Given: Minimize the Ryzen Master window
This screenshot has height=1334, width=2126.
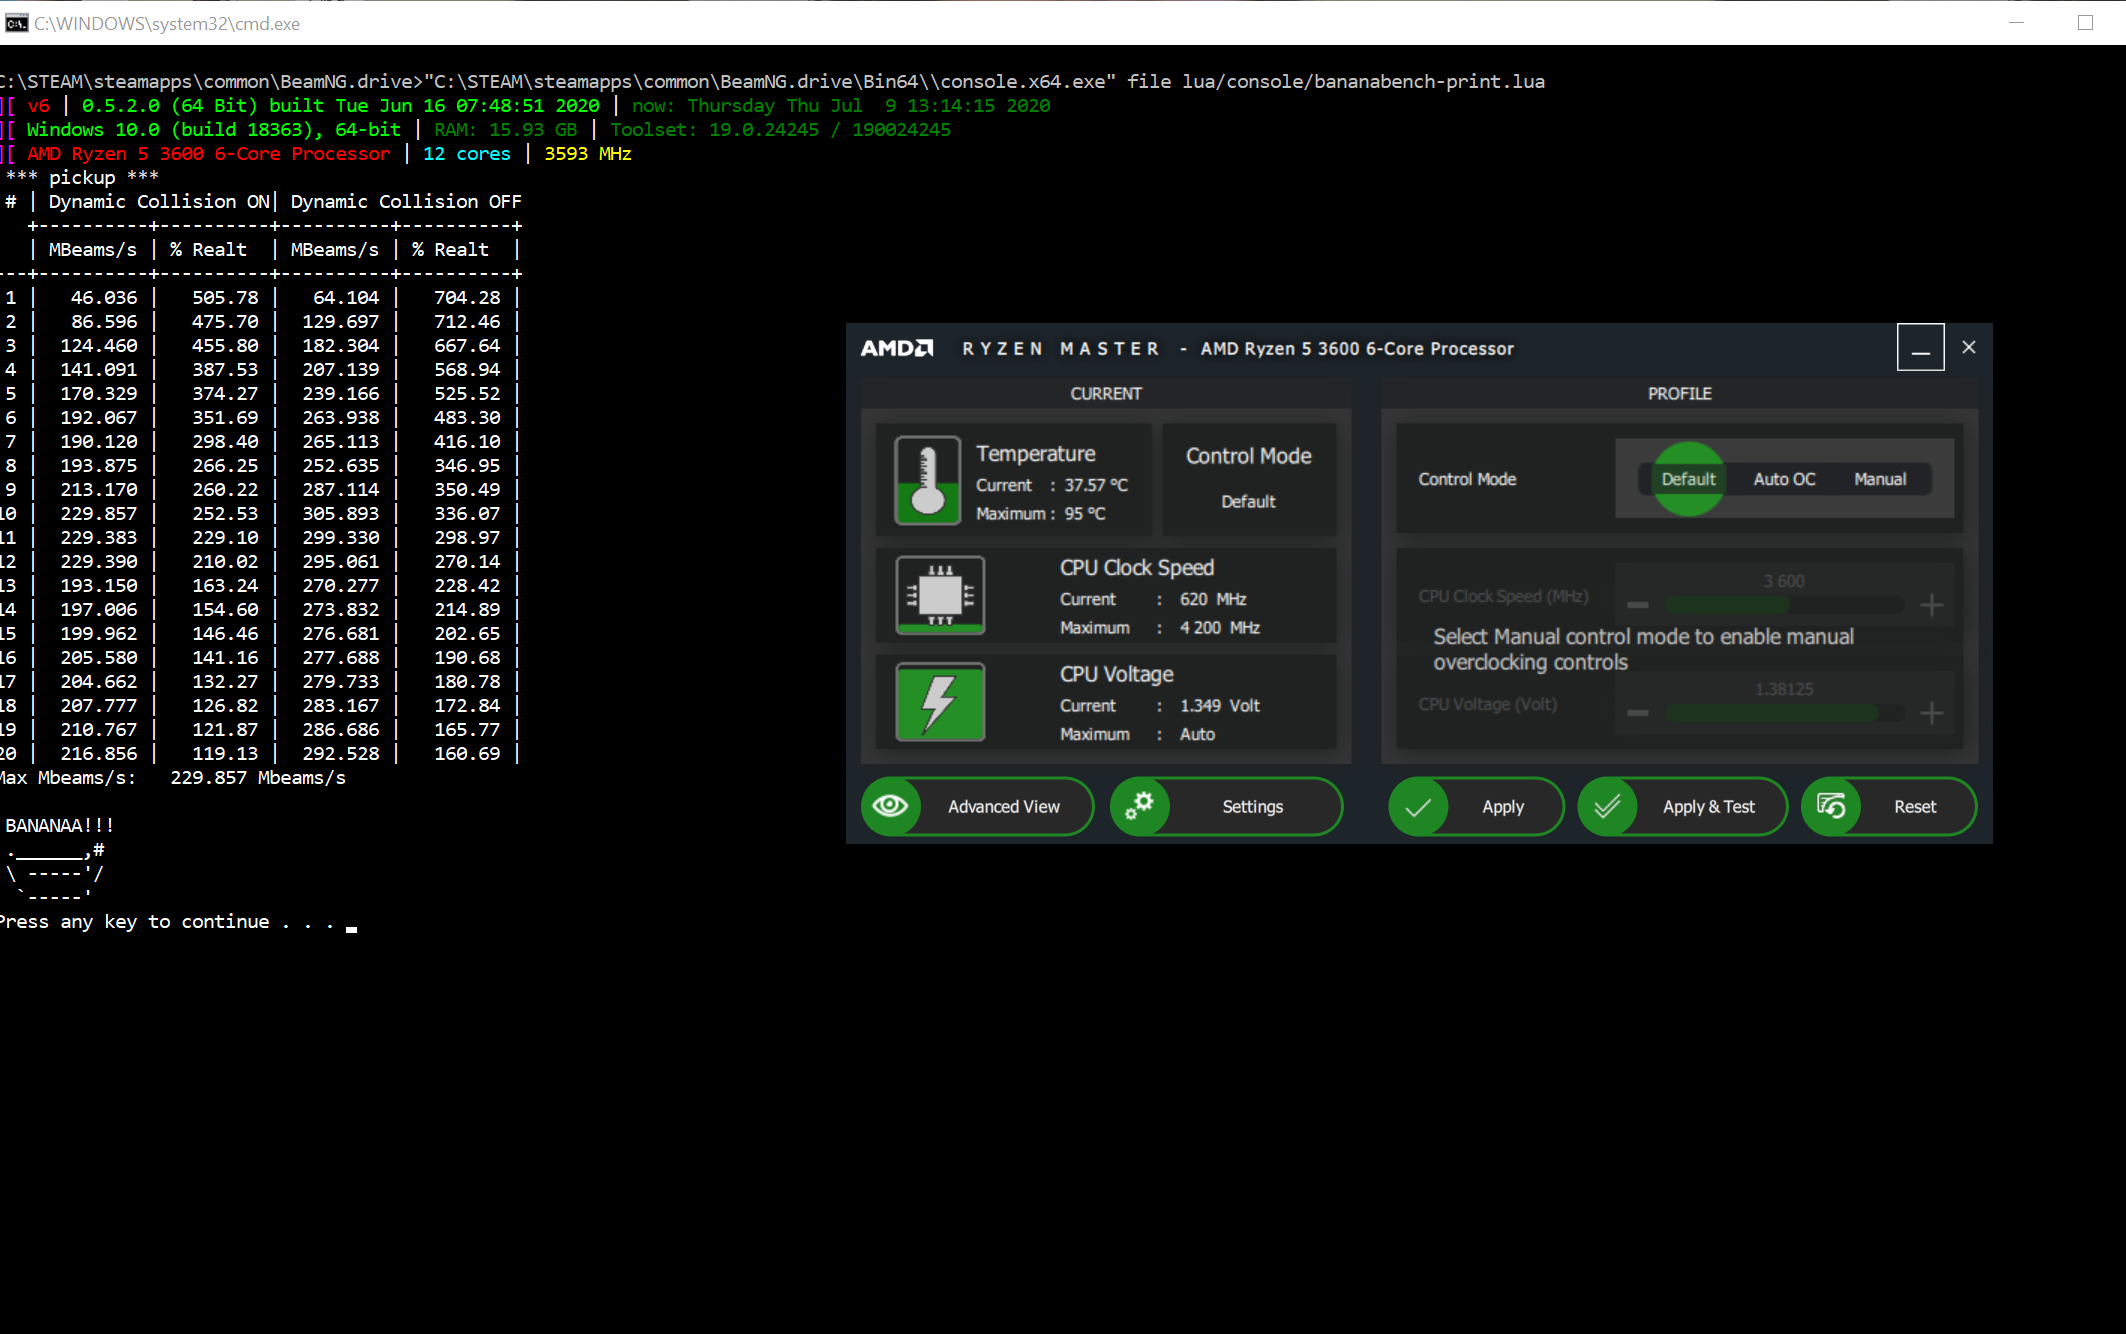Looking at the screenshot, I should (1920, 348).
